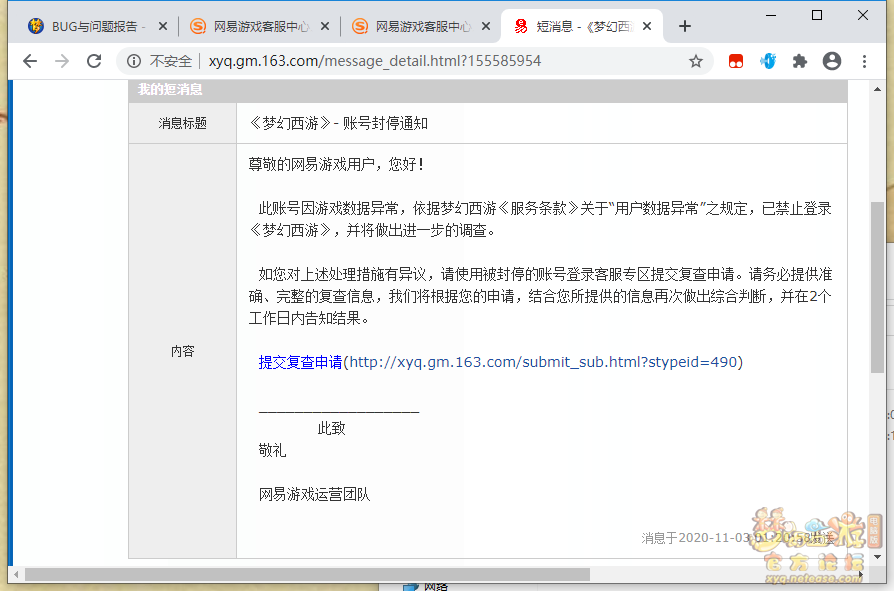
Task: Open the Extensions puzzle menu
Action: tap(800, 61)
